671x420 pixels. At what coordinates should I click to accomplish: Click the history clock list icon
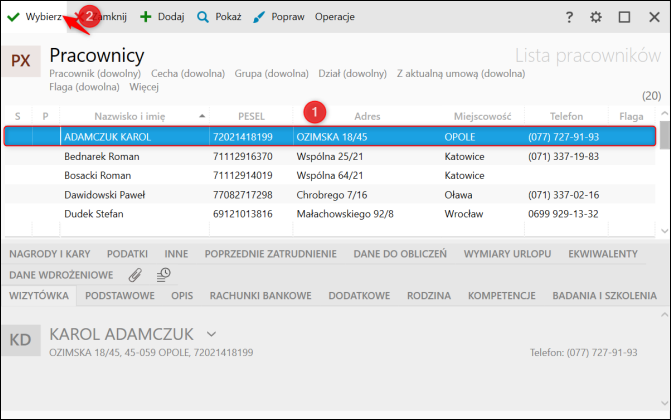[163, 275]
